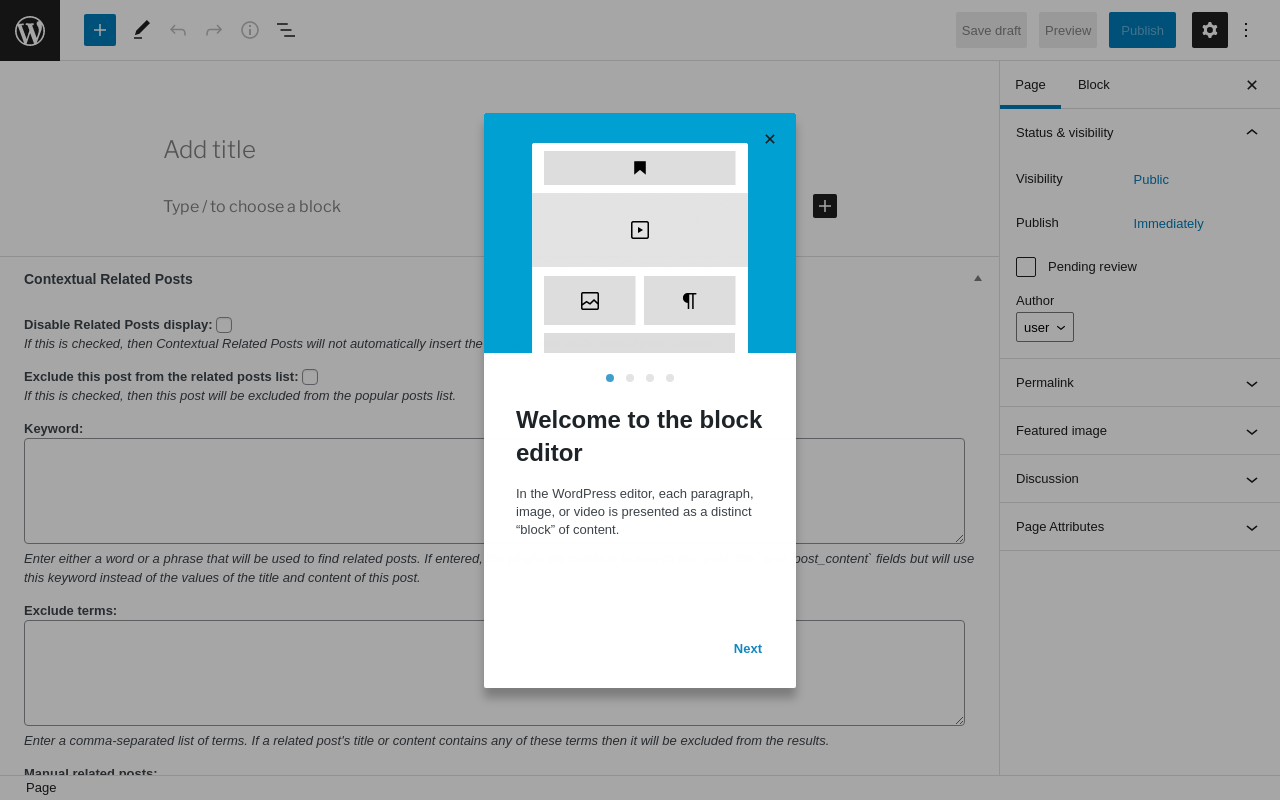Click Next in the welcome guide

pos(748,649)
